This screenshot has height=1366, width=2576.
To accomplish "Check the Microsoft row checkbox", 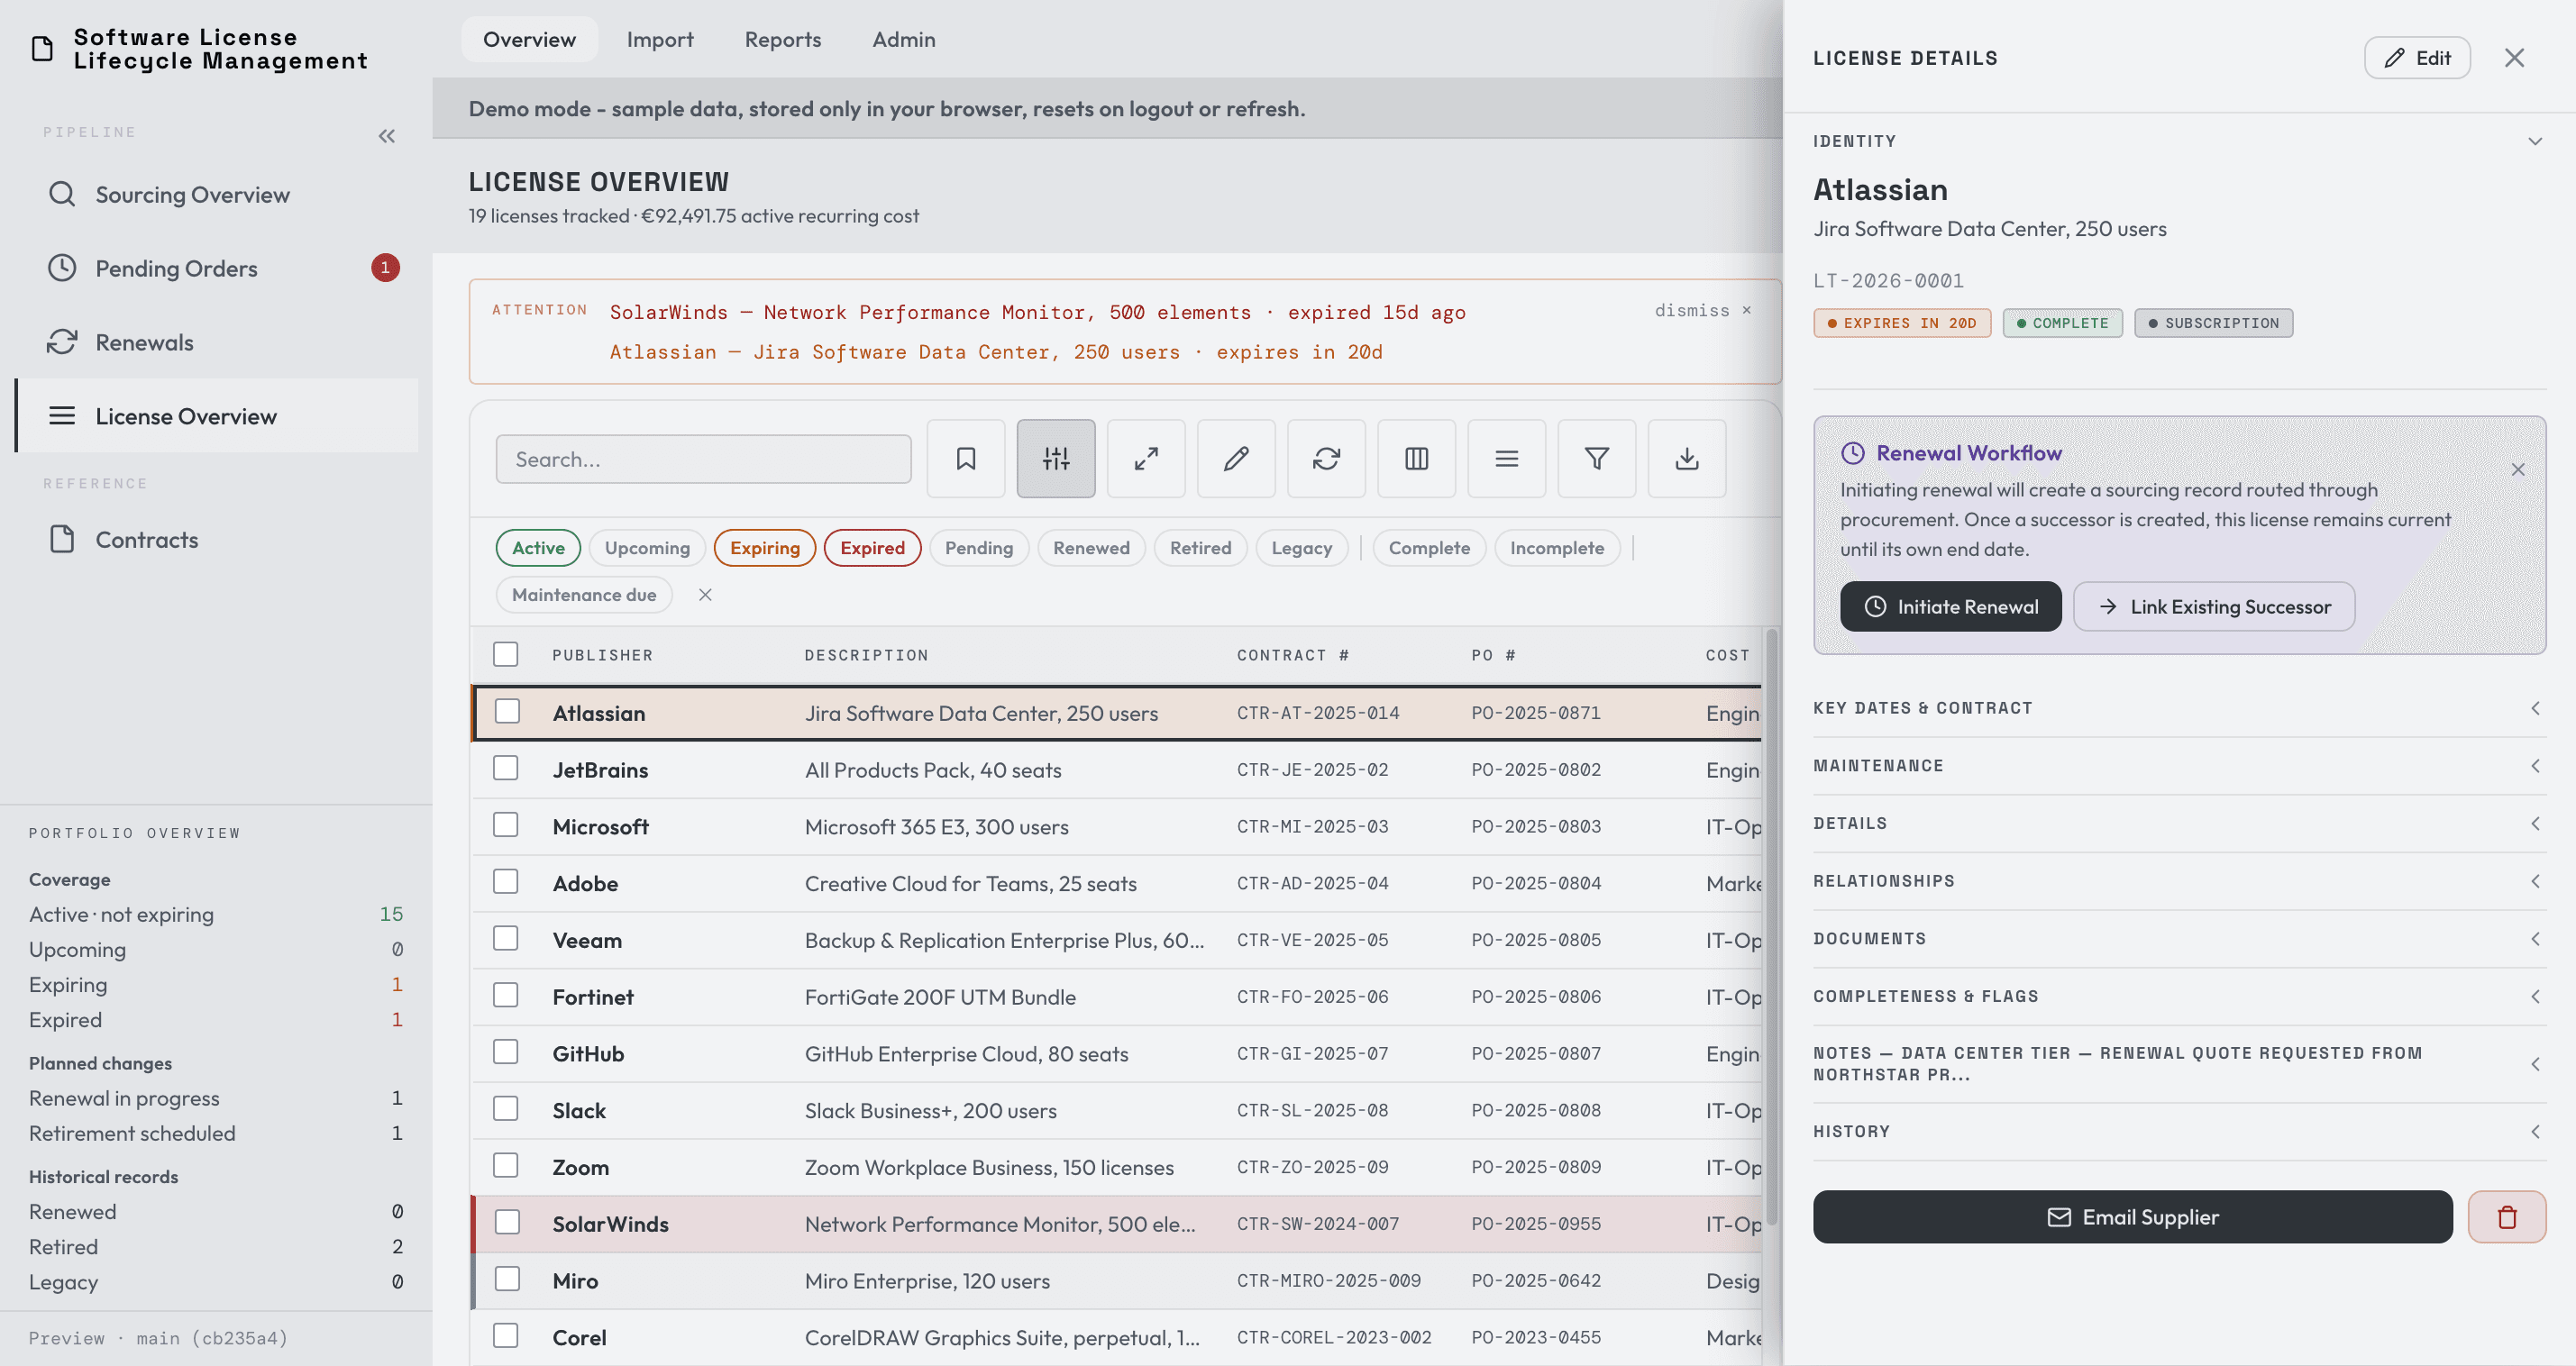I will pyautogui.click(x=506, y=826).
